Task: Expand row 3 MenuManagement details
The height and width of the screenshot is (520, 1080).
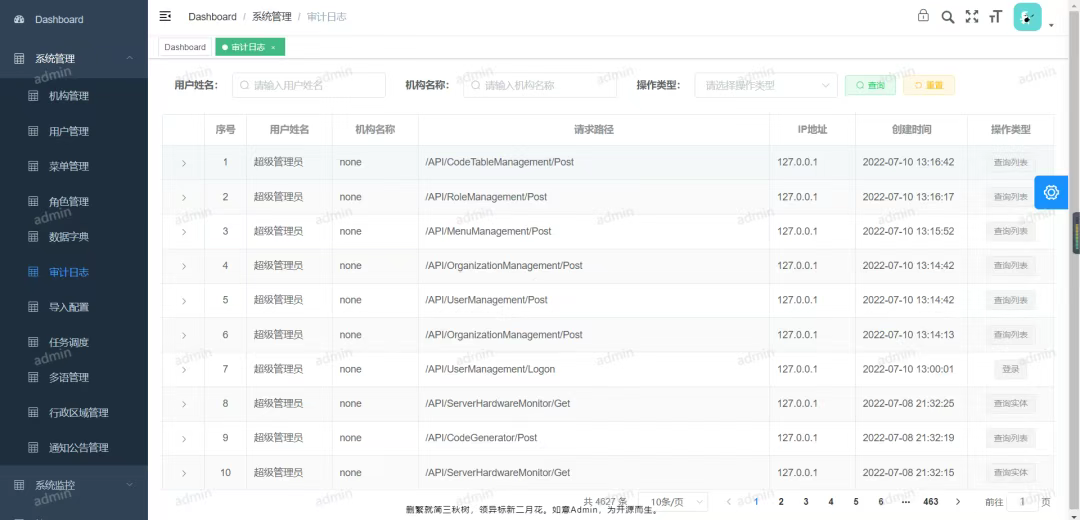Action: [x=184, y=232]
